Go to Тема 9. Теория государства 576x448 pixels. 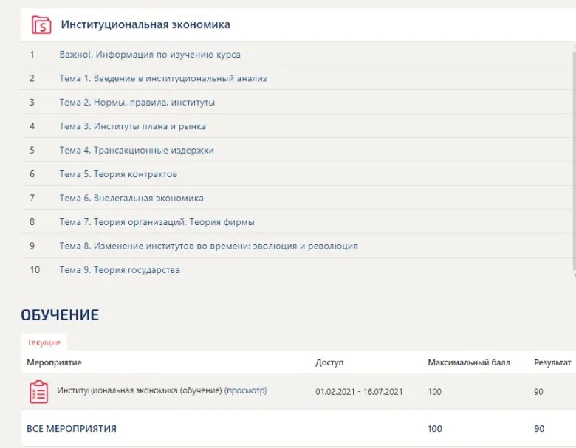119,270
